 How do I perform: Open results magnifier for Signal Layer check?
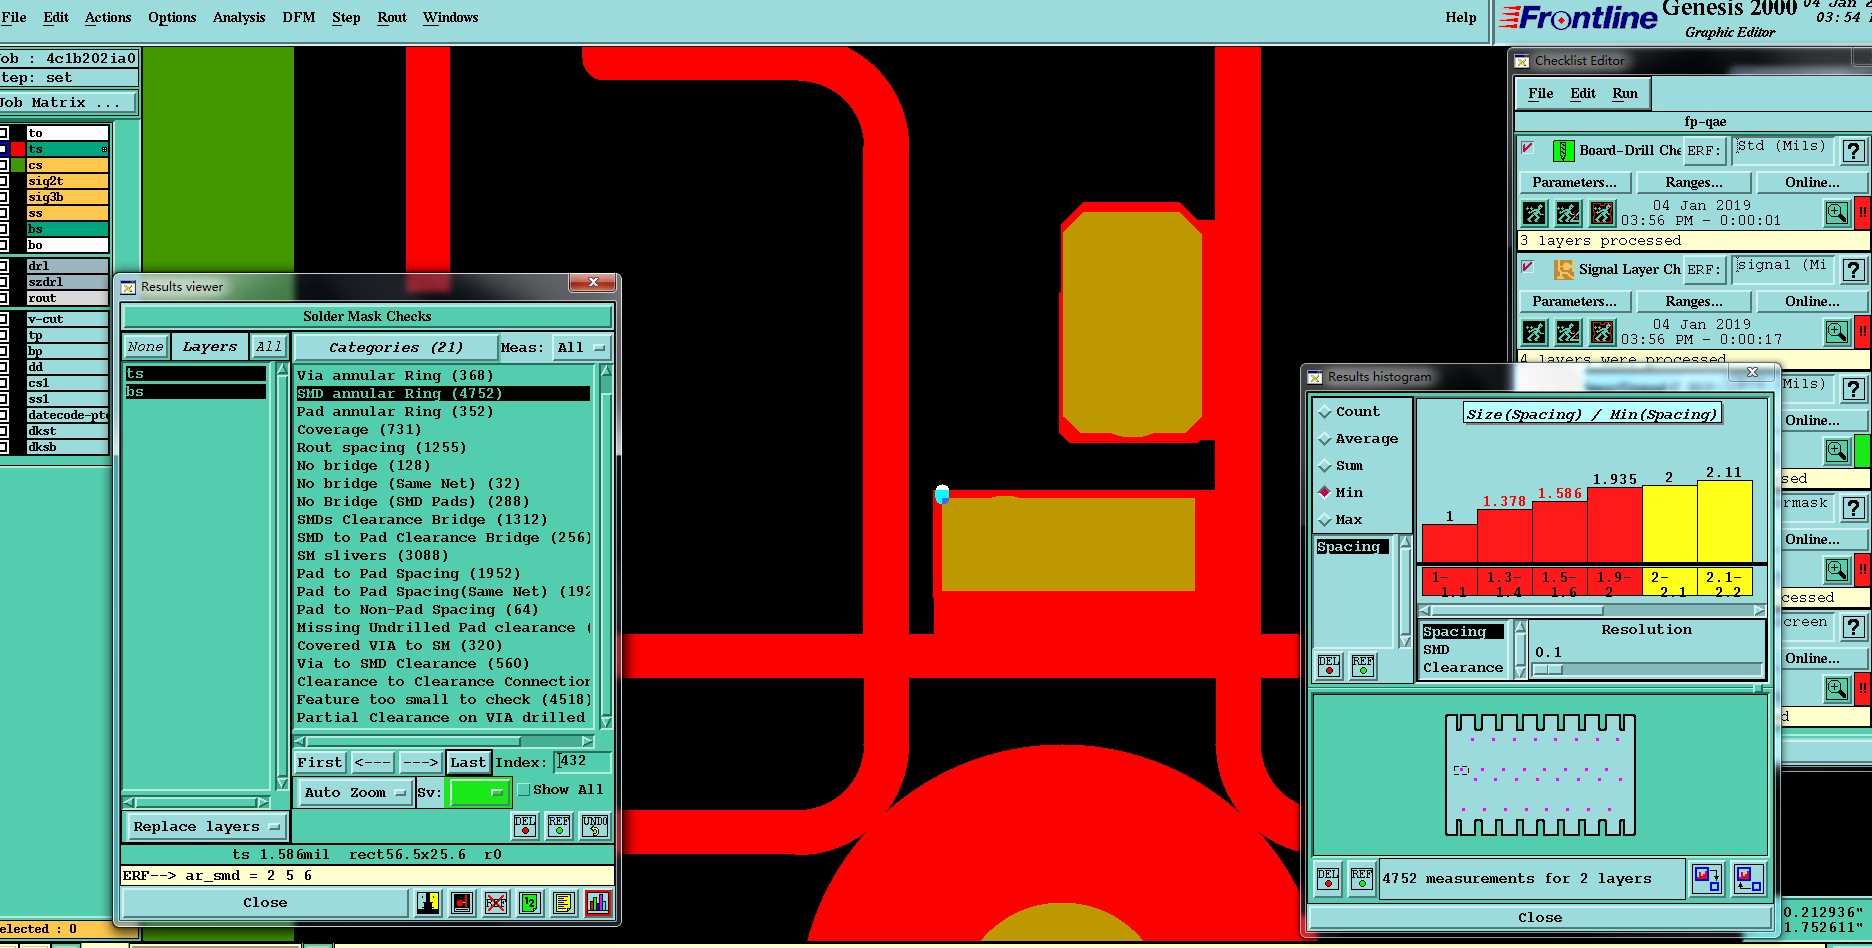click(1837, 332)
